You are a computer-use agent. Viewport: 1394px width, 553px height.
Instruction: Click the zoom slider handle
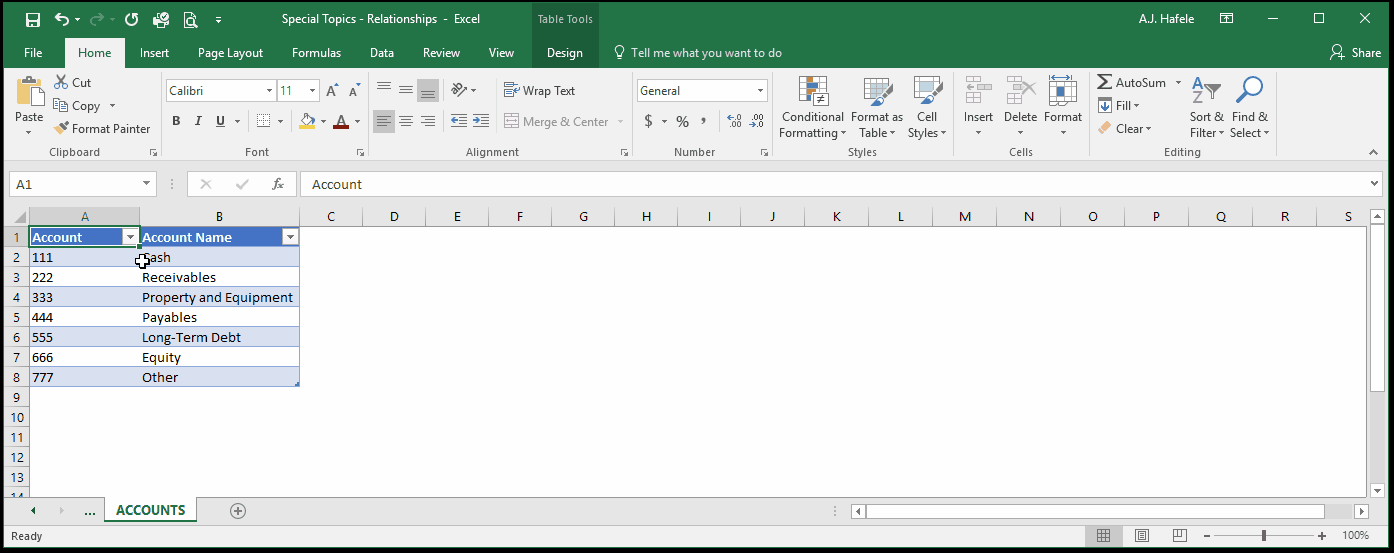pos(1263,536)
